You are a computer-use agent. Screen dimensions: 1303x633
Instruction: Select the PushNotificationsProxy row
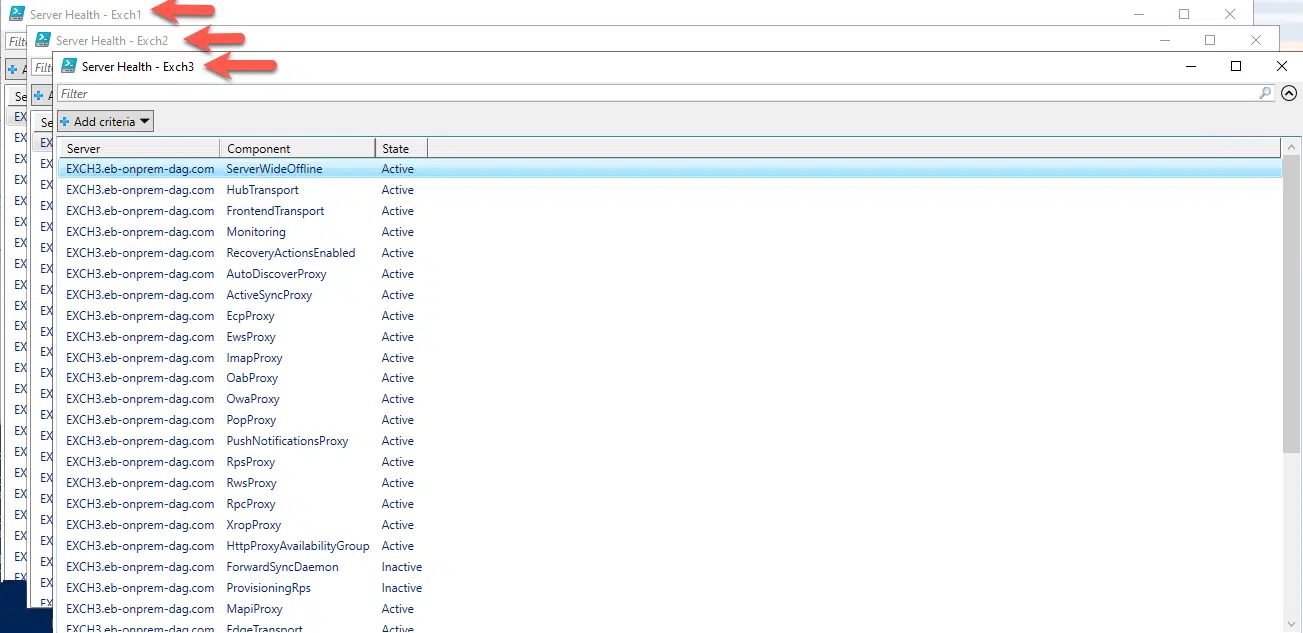point(669,441)
